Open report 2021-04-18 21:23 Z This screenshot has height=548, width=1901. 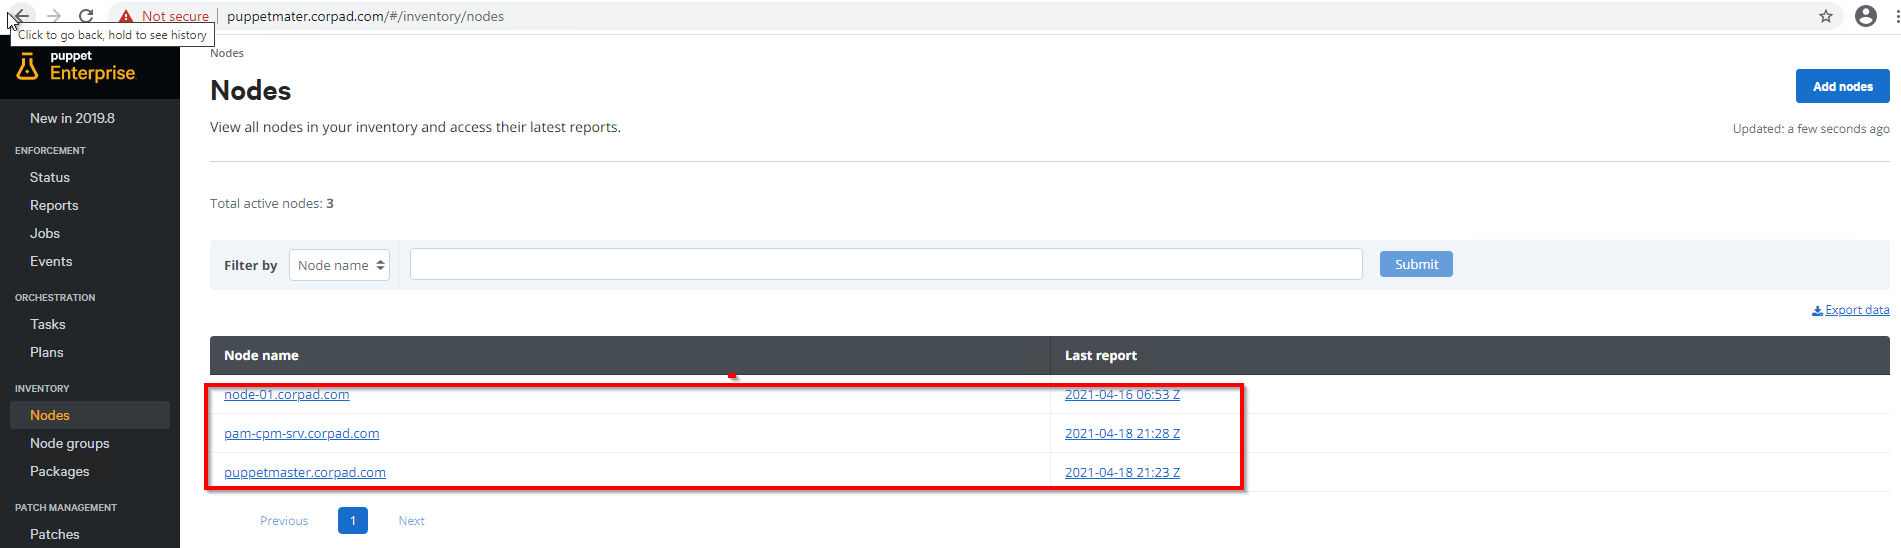click(1122, 472)
